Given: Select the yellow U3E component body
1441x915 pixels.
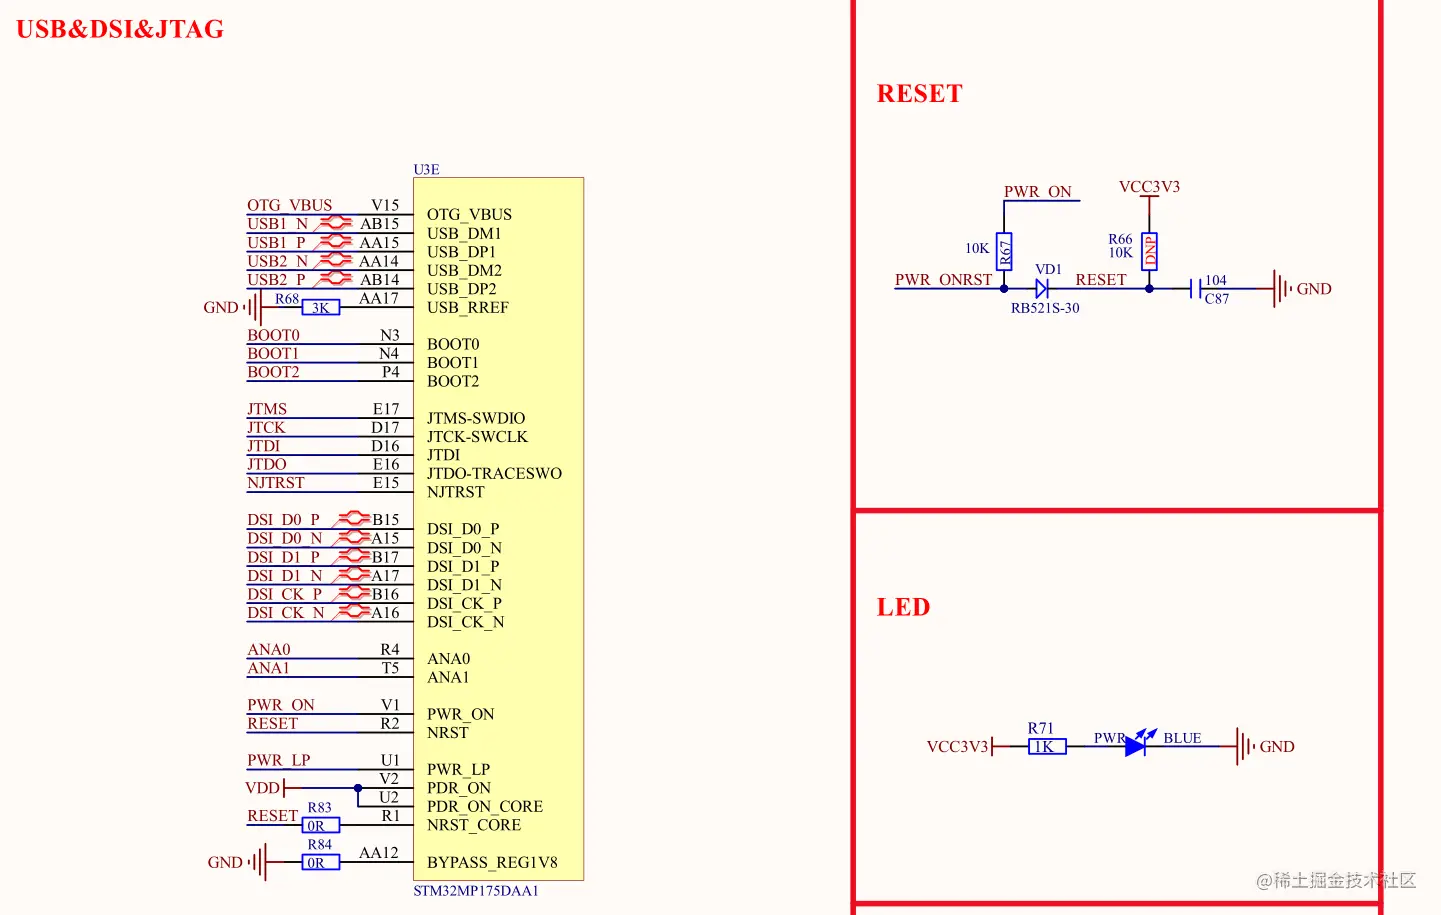Looking at the screenshot, I should pos(498,529).
